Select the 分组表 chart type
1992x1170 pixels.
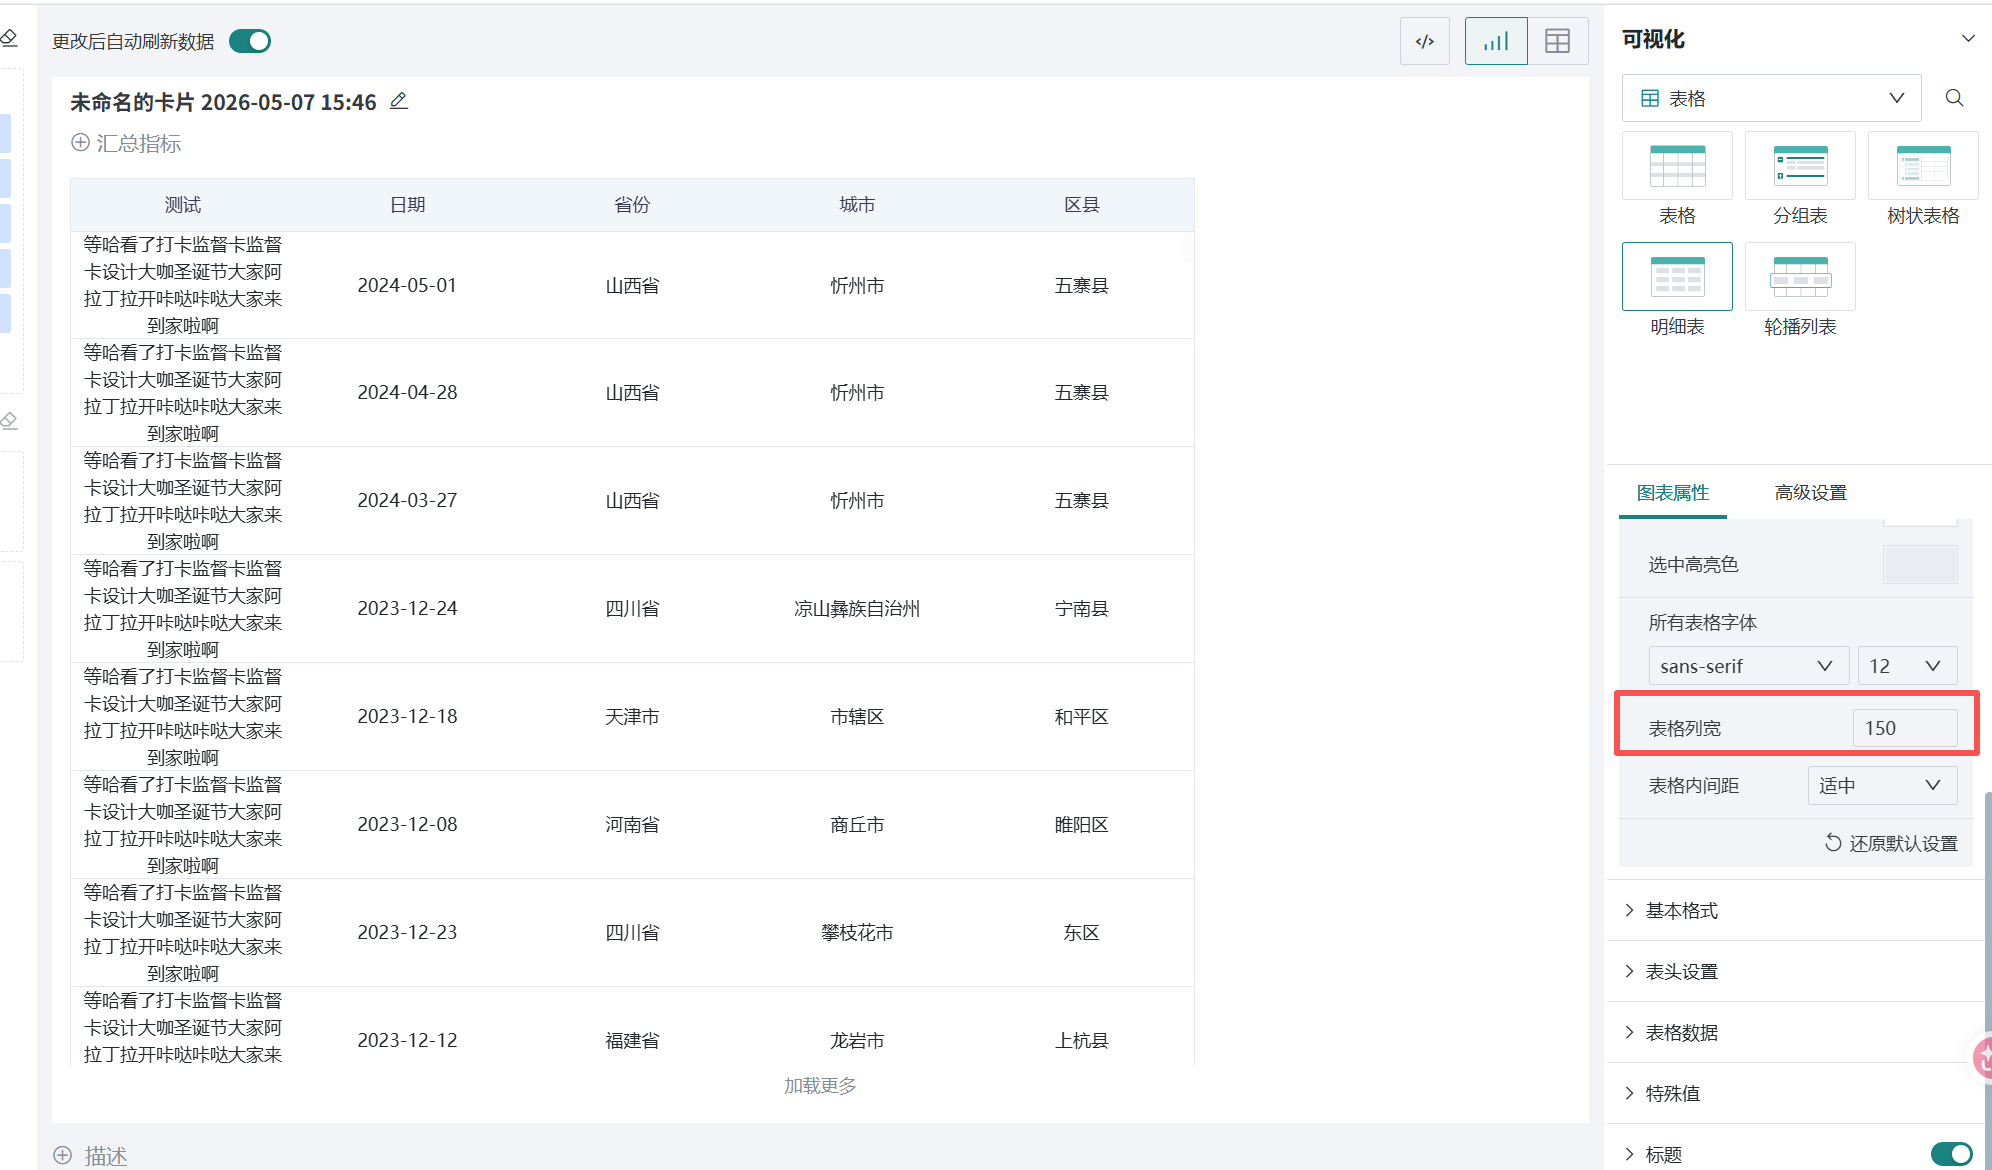point(1800,180)
